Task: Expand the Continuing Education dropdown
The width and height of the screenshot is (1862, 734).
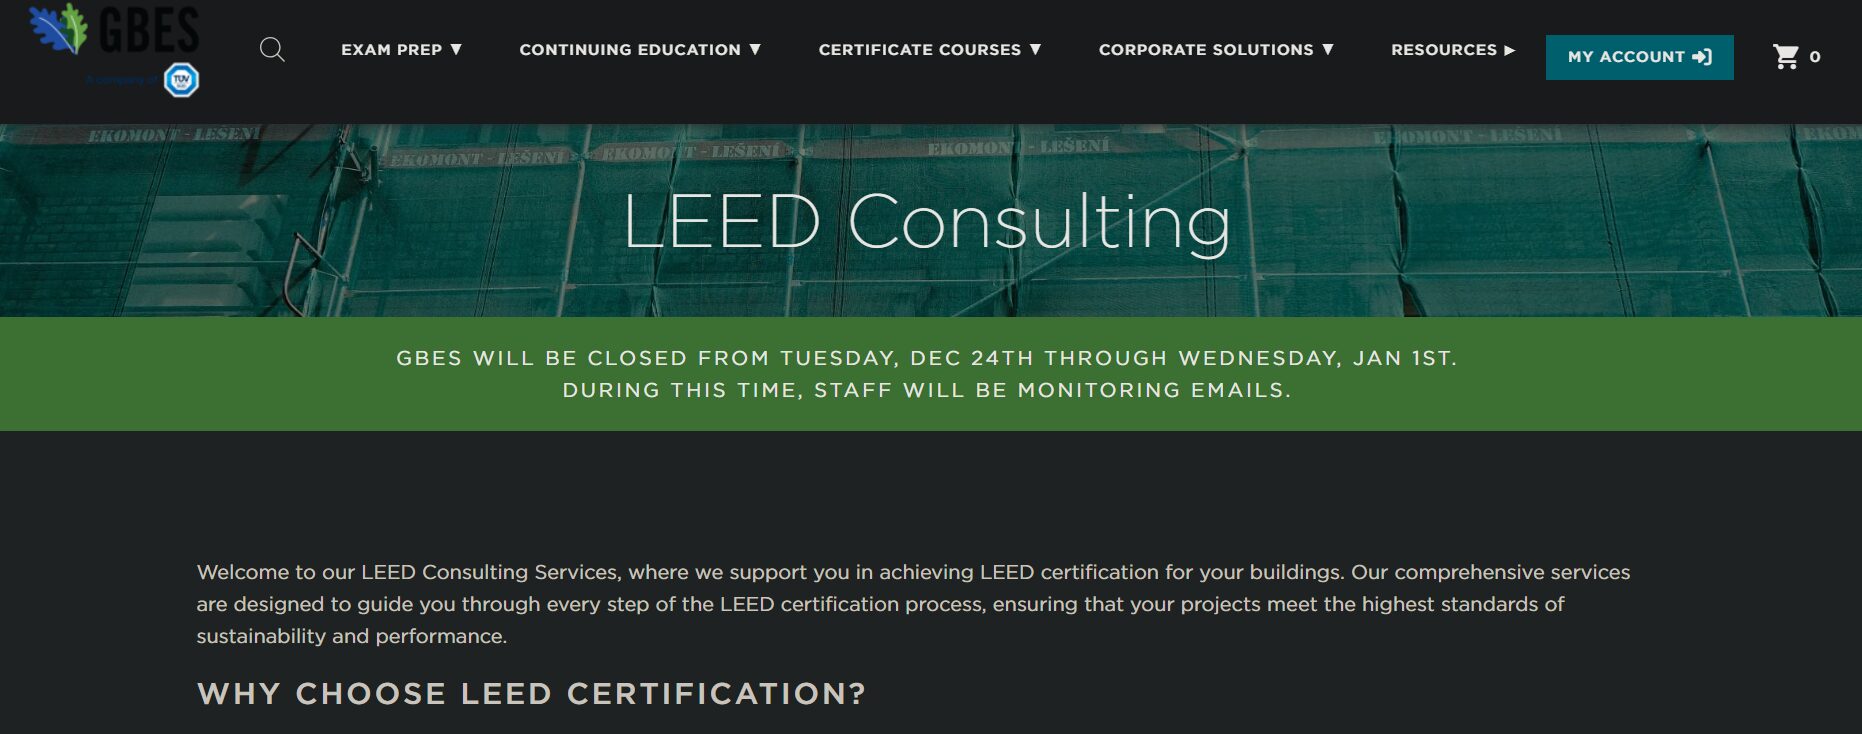Action: click(x=753, y=49)
